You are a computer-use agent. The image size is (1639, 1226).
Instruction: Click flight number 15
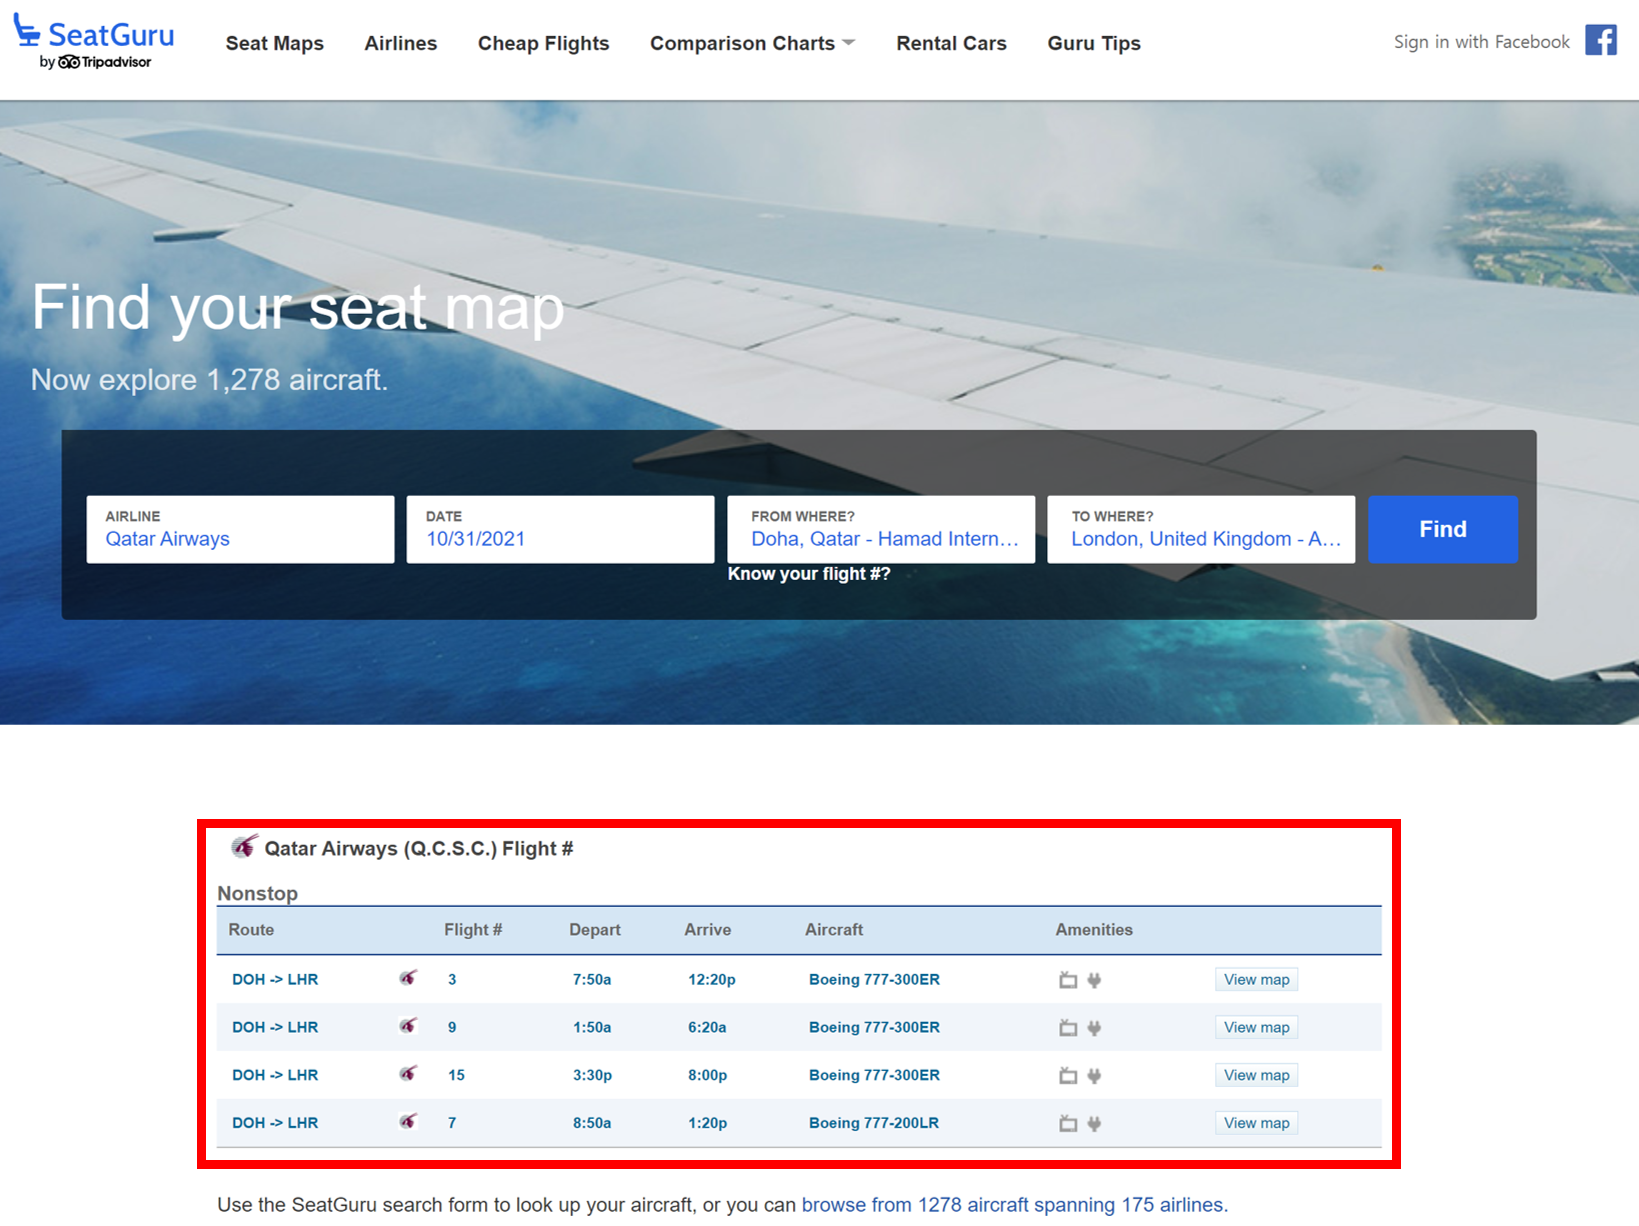click(456, 1075)
